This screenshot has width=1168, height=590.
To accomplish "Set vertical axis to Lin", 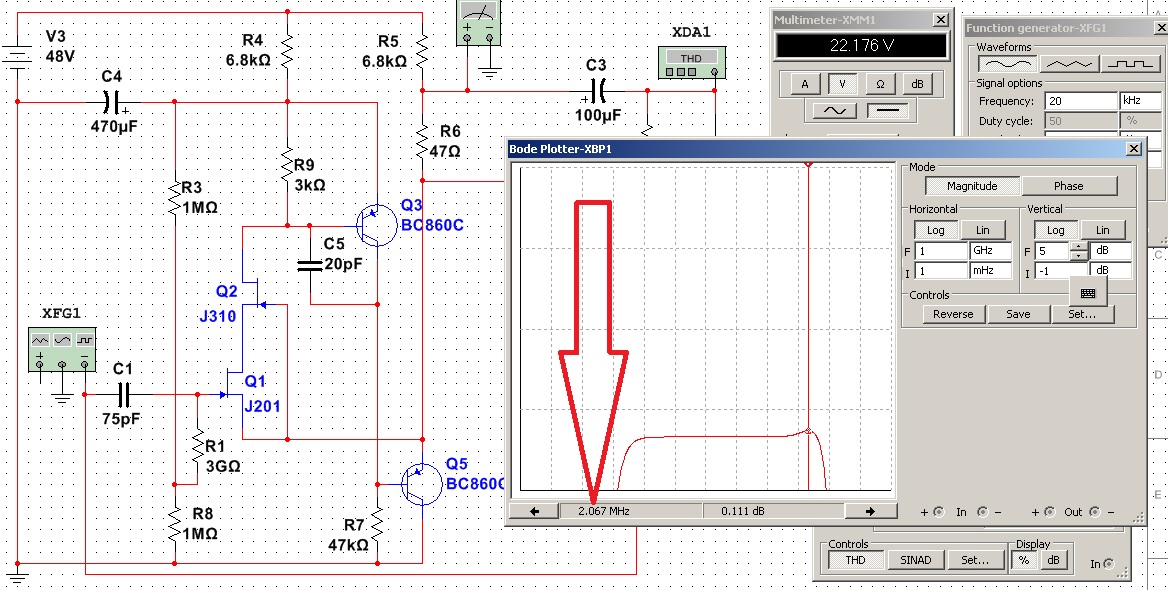I will point(1102,230).
